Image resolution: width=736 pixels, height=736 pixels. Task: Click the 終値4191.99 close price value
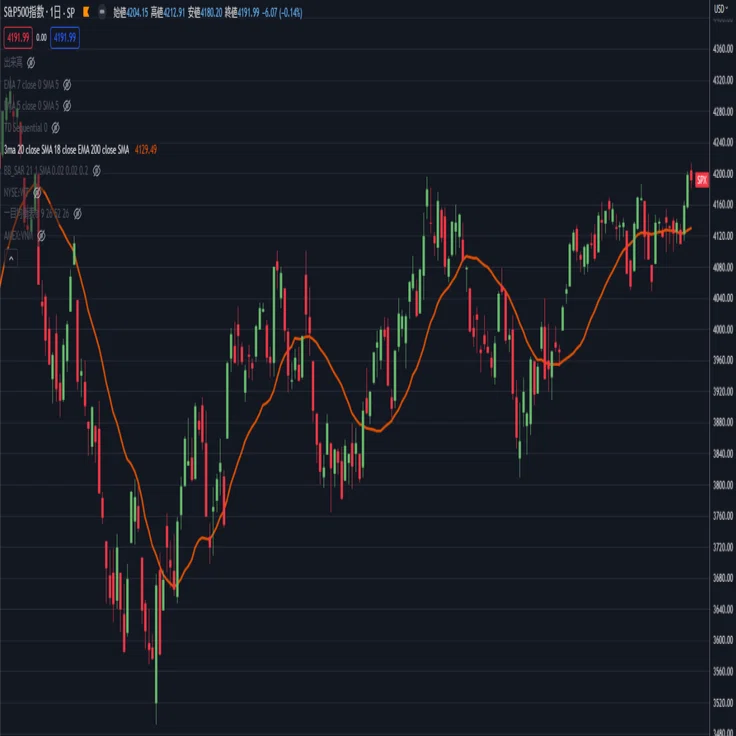click(242, 13)
